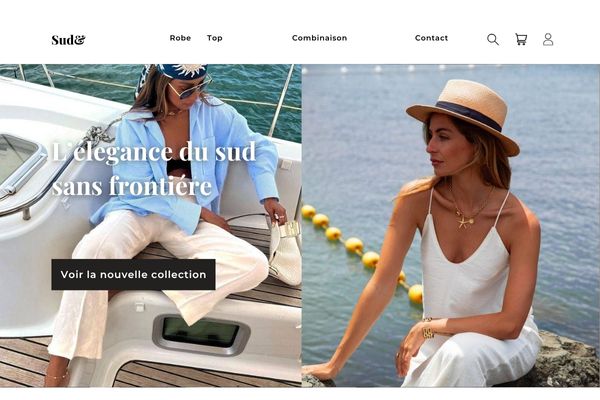Click the boat porthole window

tap(201, 332)
